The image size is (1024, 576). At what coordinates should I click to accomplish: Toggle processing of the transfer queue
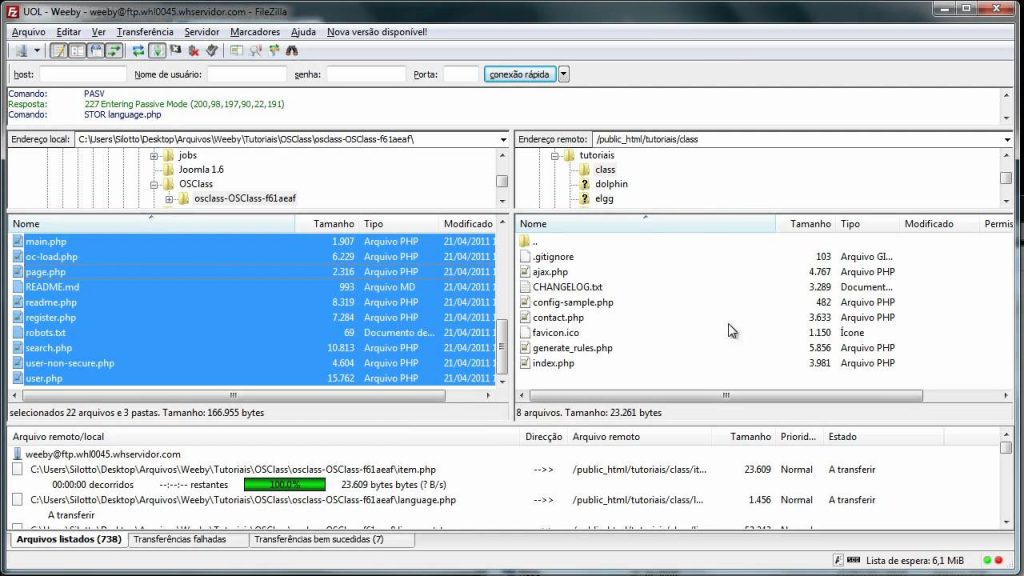157,50
